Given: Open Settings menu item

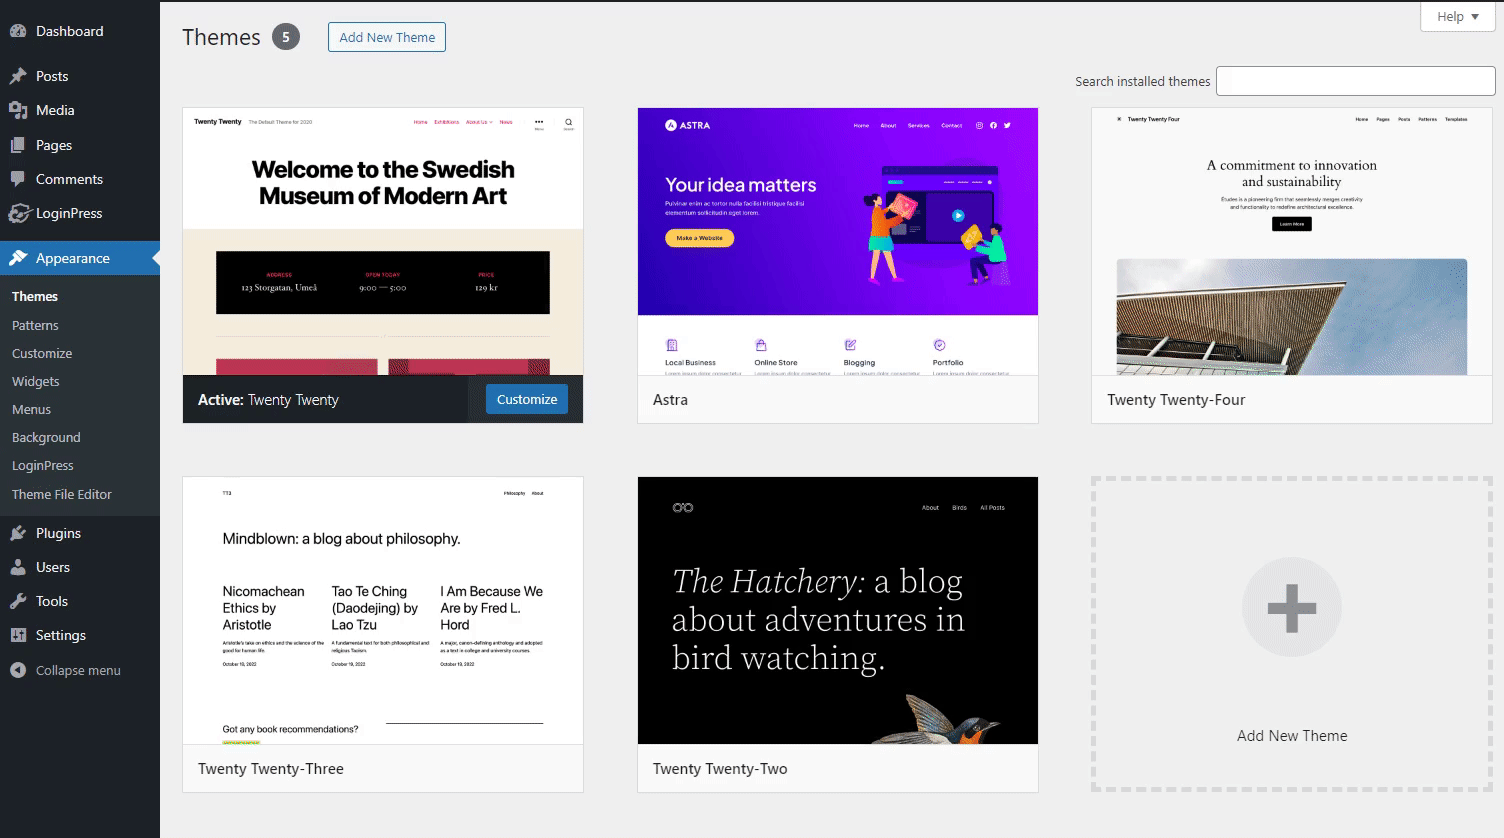Looking at the screenshot, I should click(80, 635).
